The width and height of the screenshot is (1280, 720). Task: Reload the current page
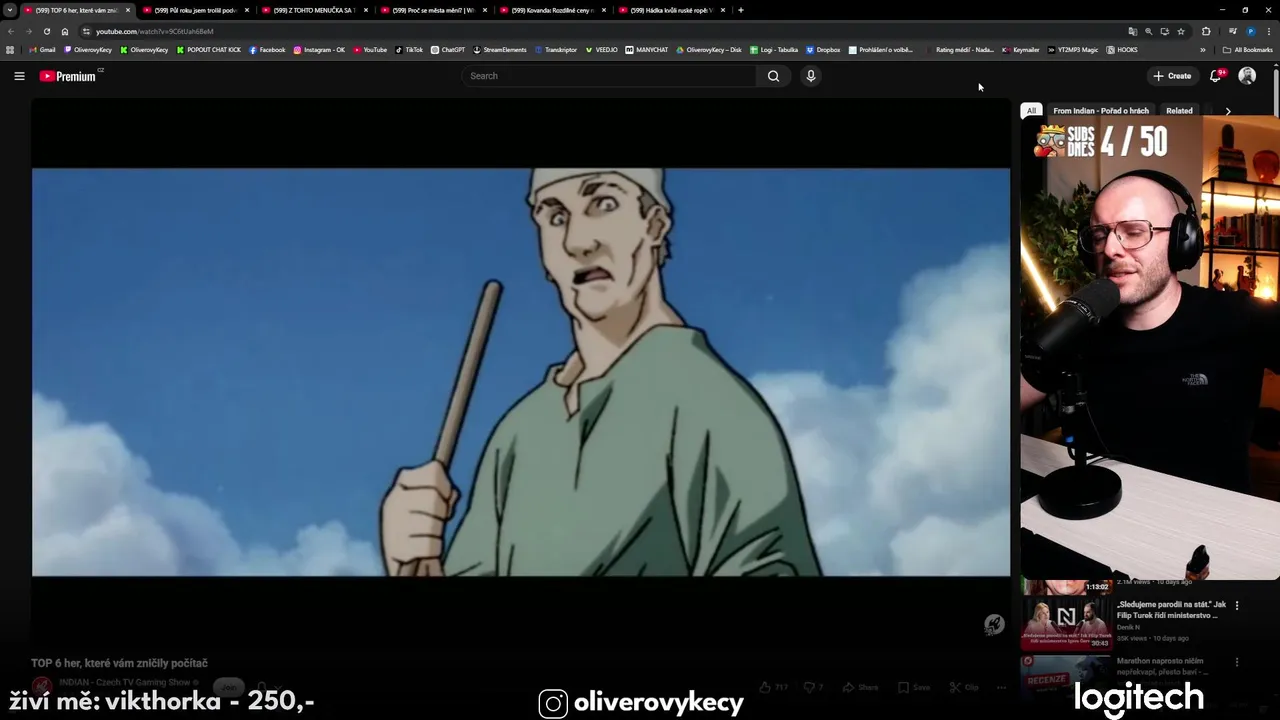click(x=47, y=31)
